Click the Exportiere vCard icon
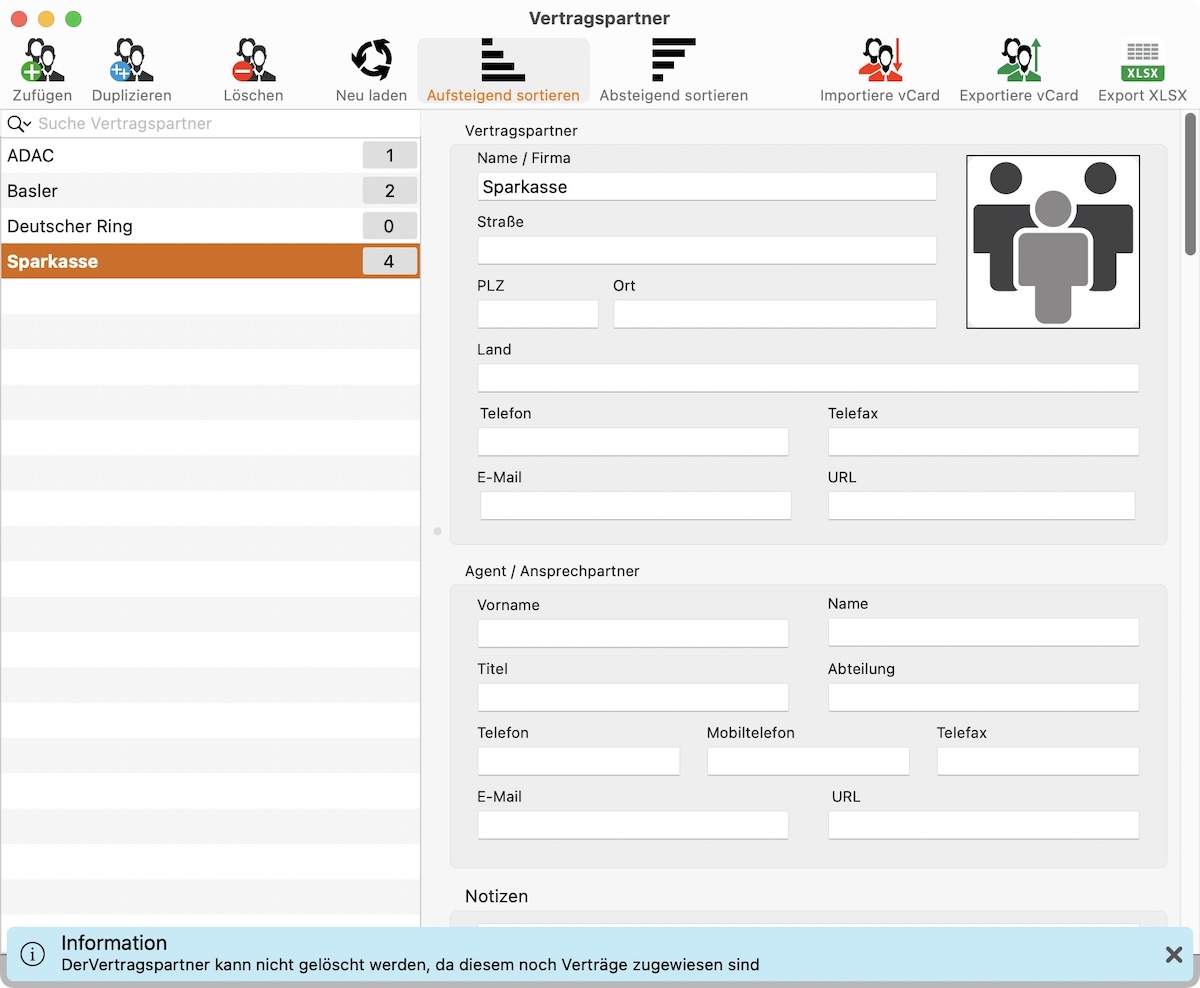1200x988 pixels. (x=1019, y=60)
